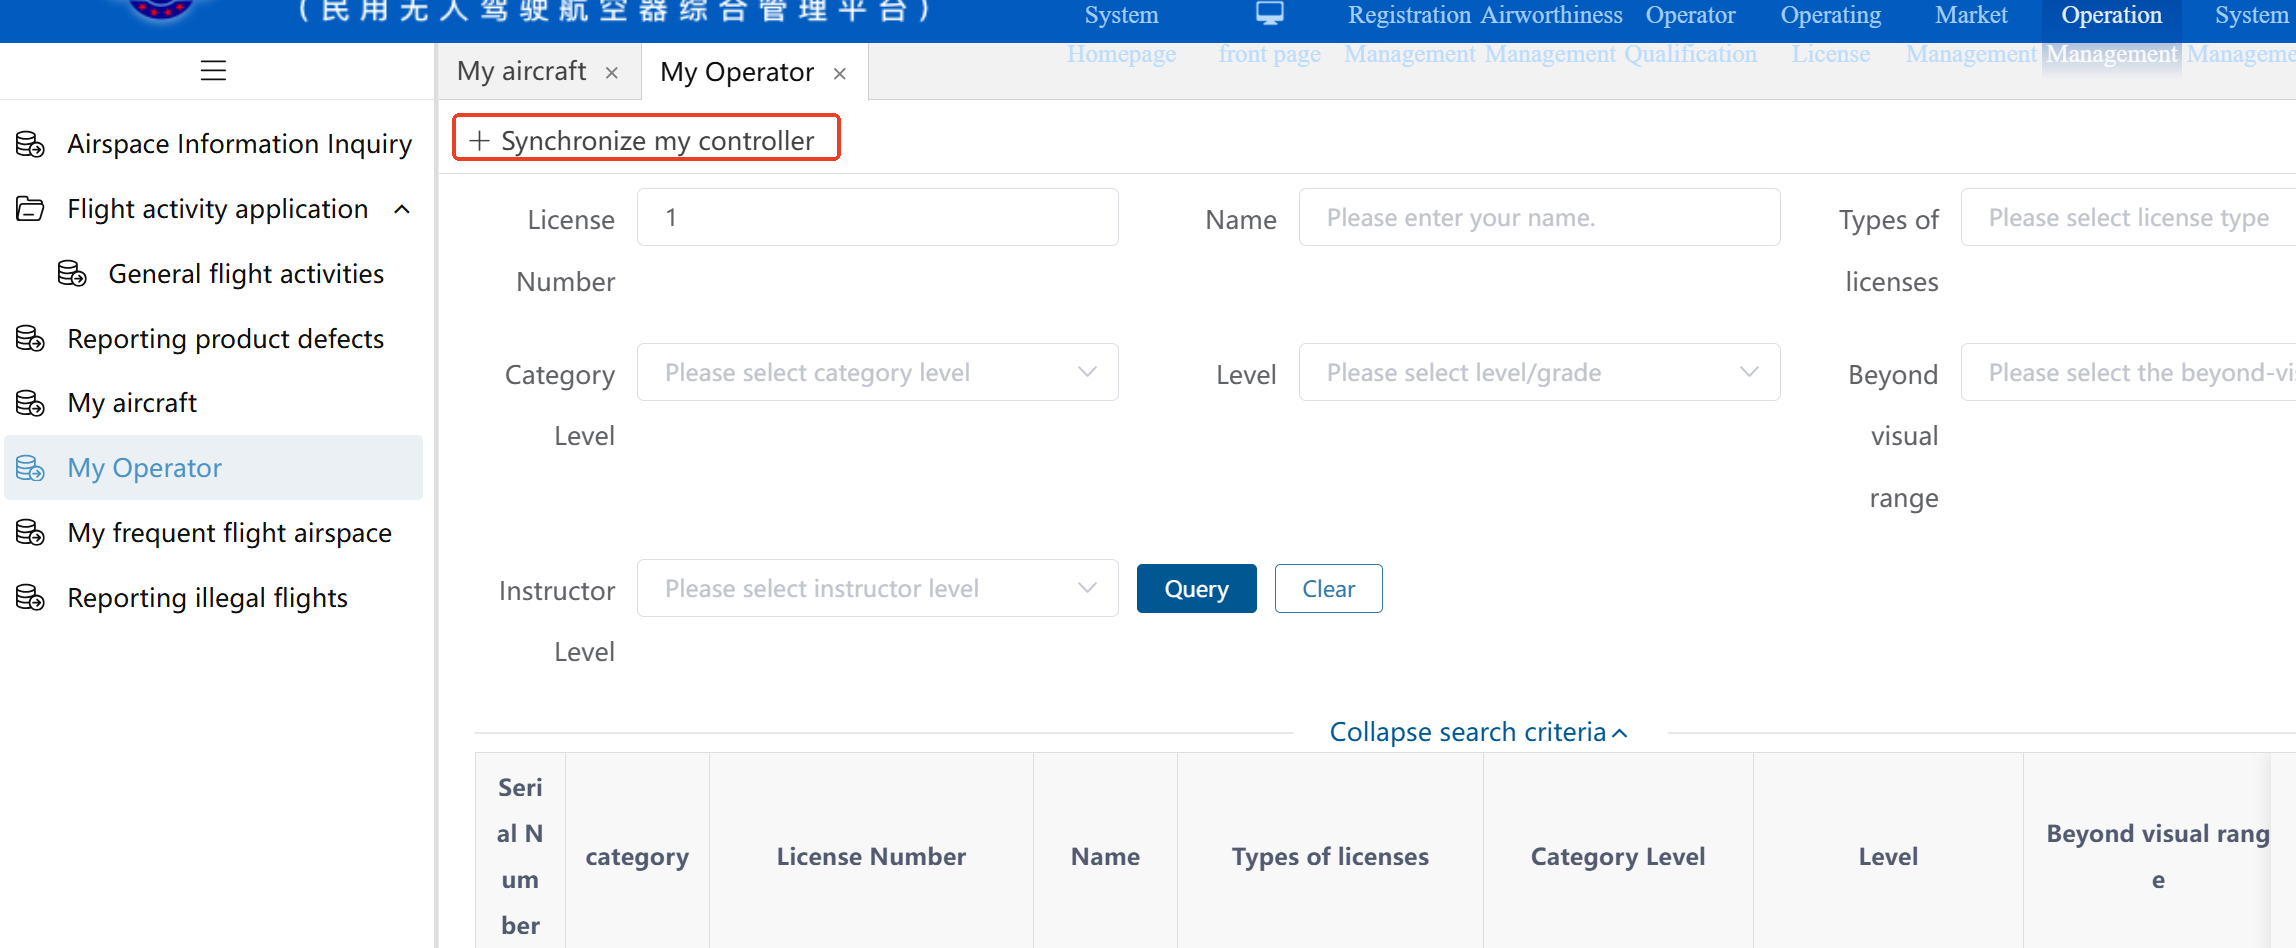Image resolution: width=2296 pixels, height=948 pixels.
Task: Open the Beyond visual range dropdown
Action: (x=2128, y=372)
